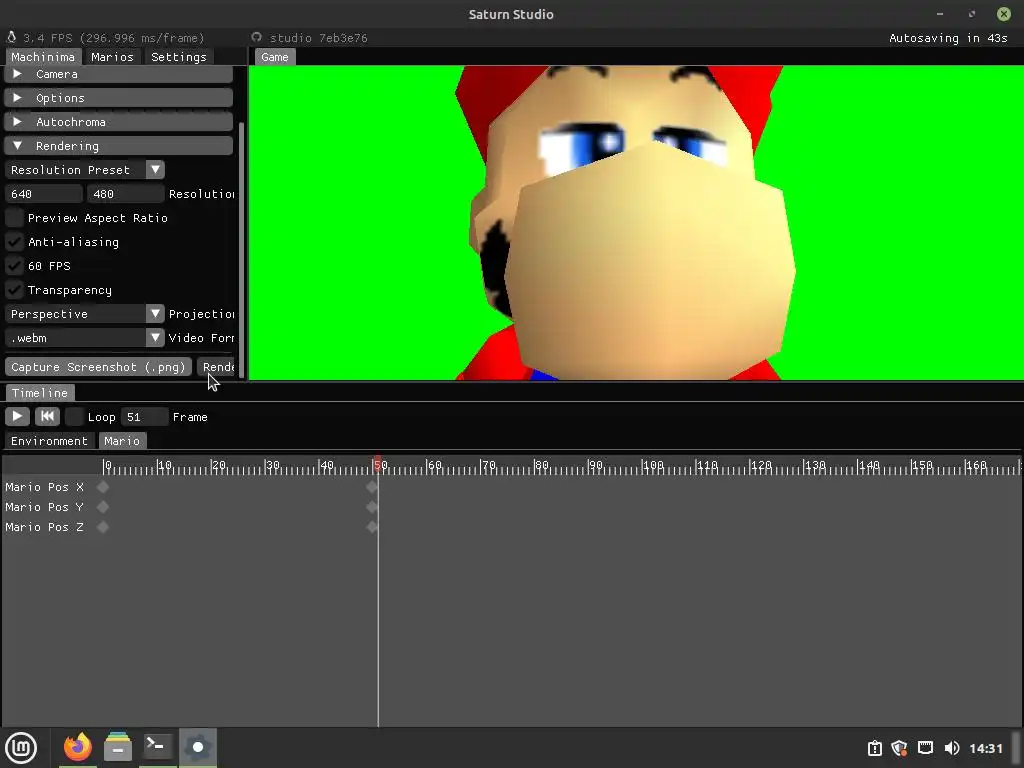Open the Linux Mint start menu
This screenshot has height=768, width=1024.
click(21, 748)
